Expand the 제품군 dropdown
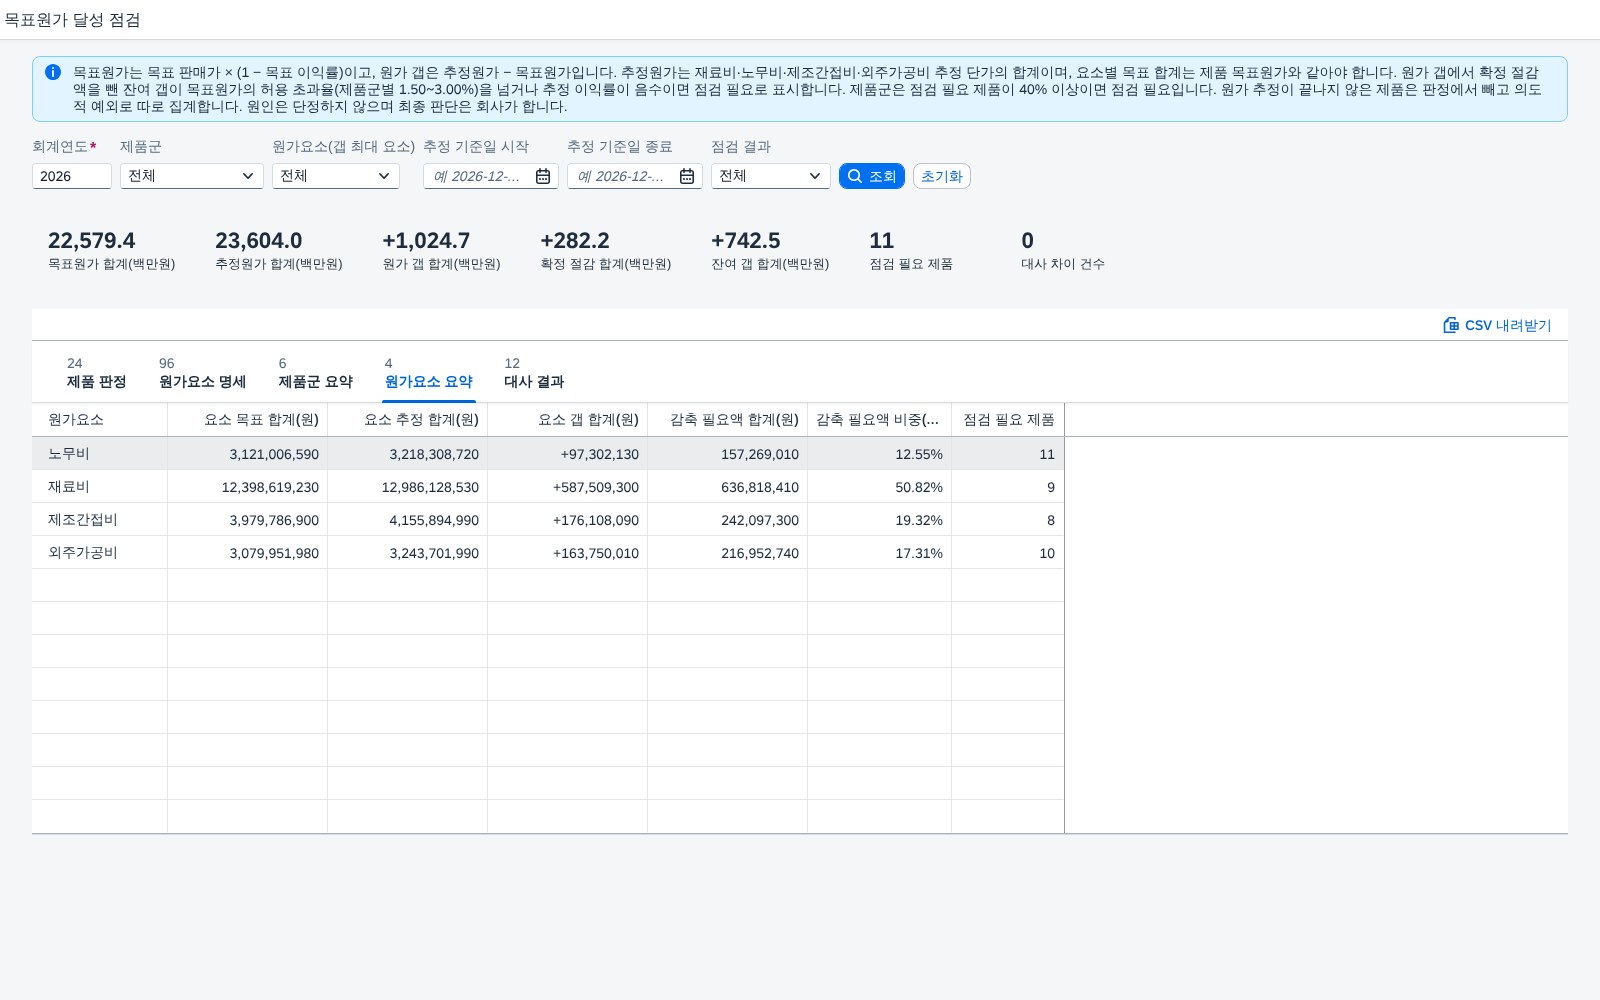Image resolution: width=1600 pixels, height=1000 pixels. pyautogui.click(x=192, y=176)
